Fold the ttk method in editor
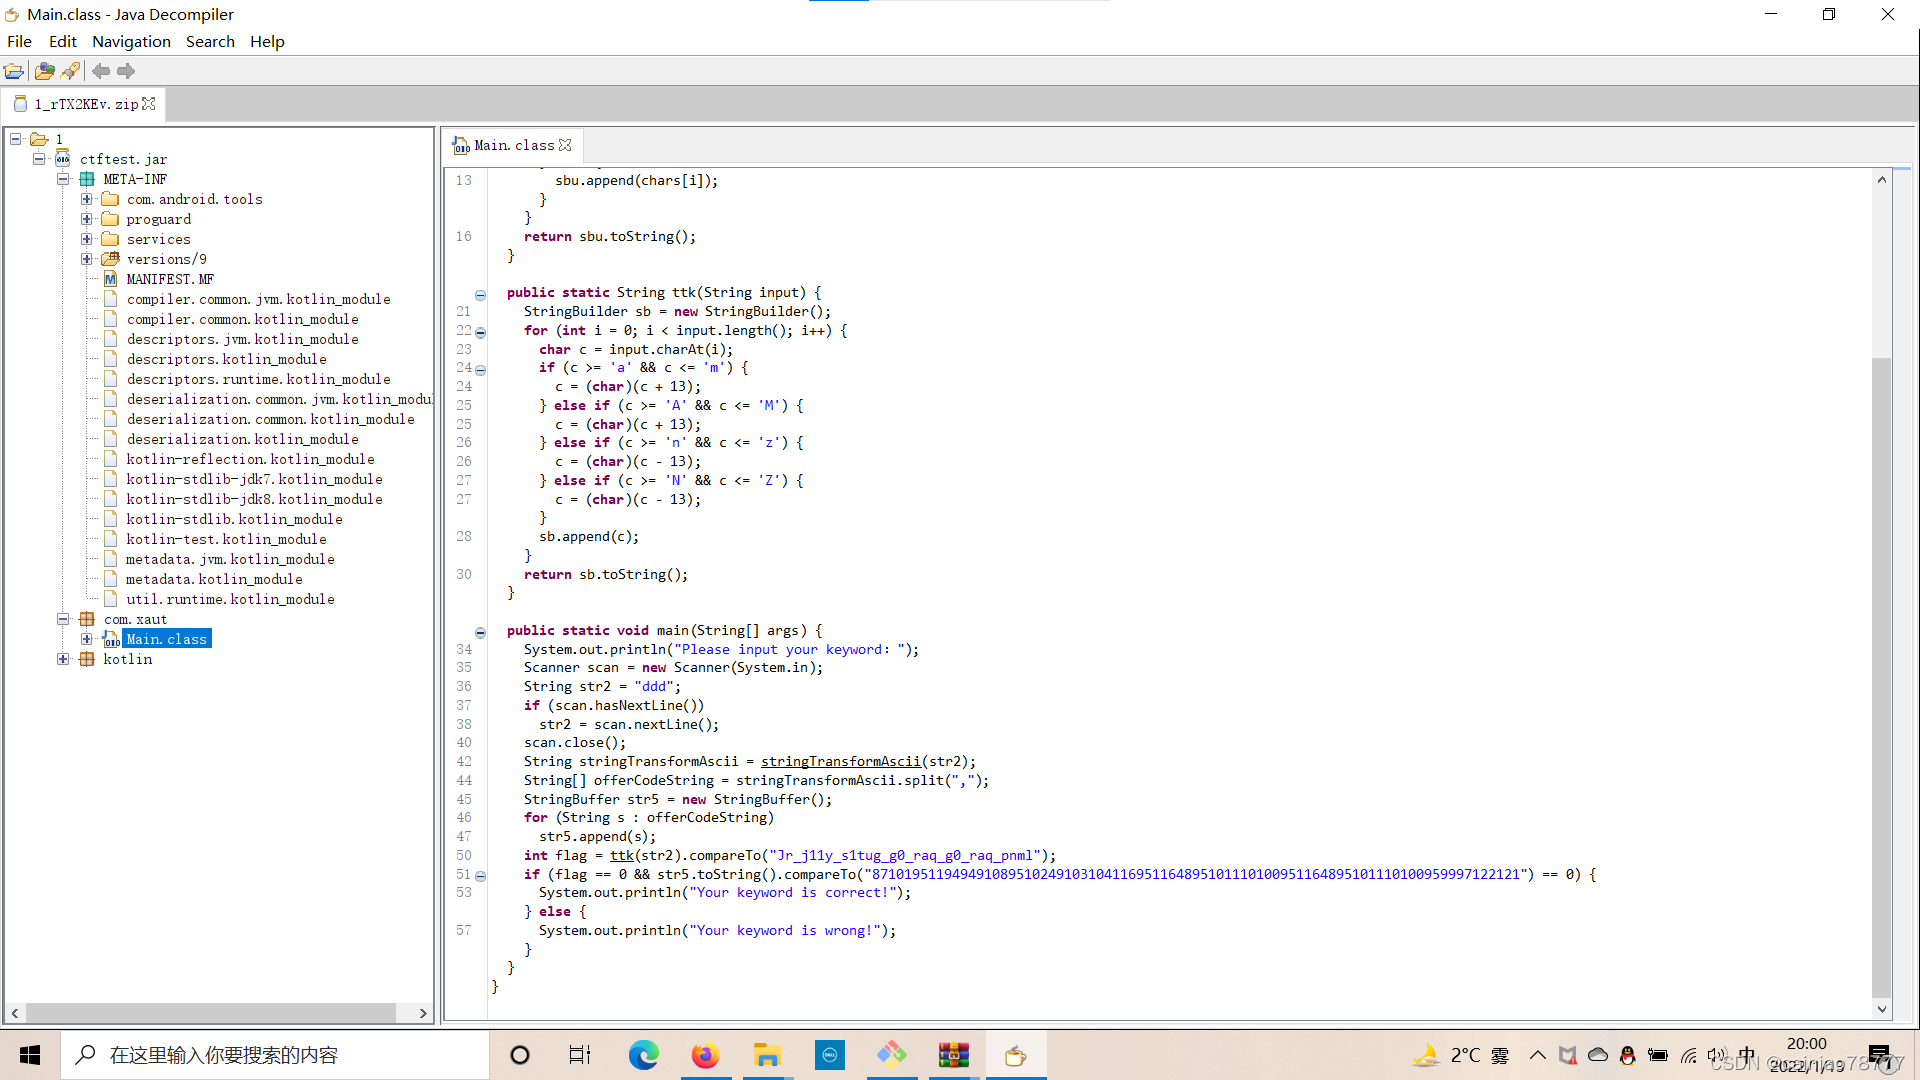This screenshot has width=1920, height=1080. (480, 295)
